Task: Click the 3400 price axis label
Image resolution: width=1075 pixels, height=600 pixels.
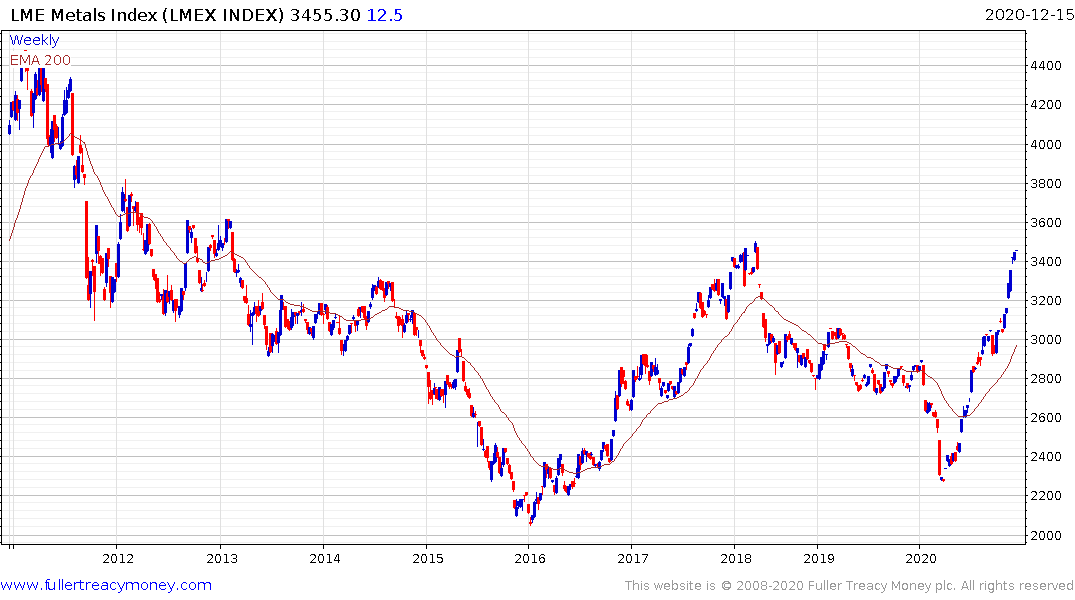Action: (1046, 262)
